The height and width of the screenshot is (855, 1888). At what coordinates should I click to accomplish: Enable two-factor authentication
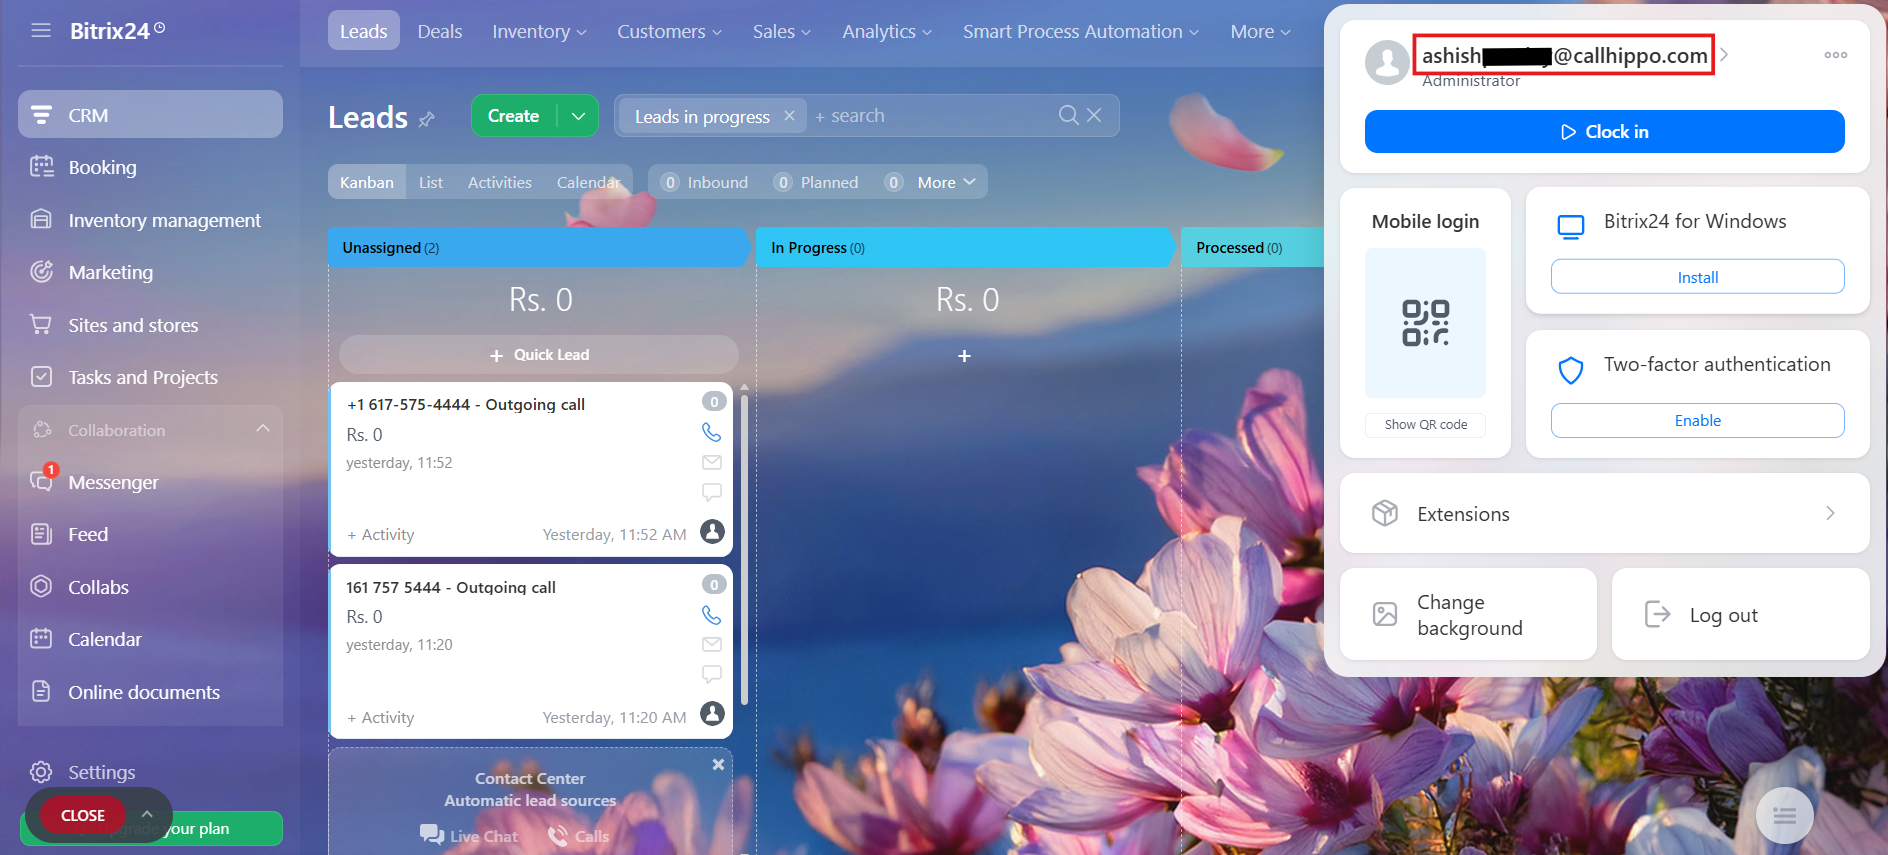1698,420
